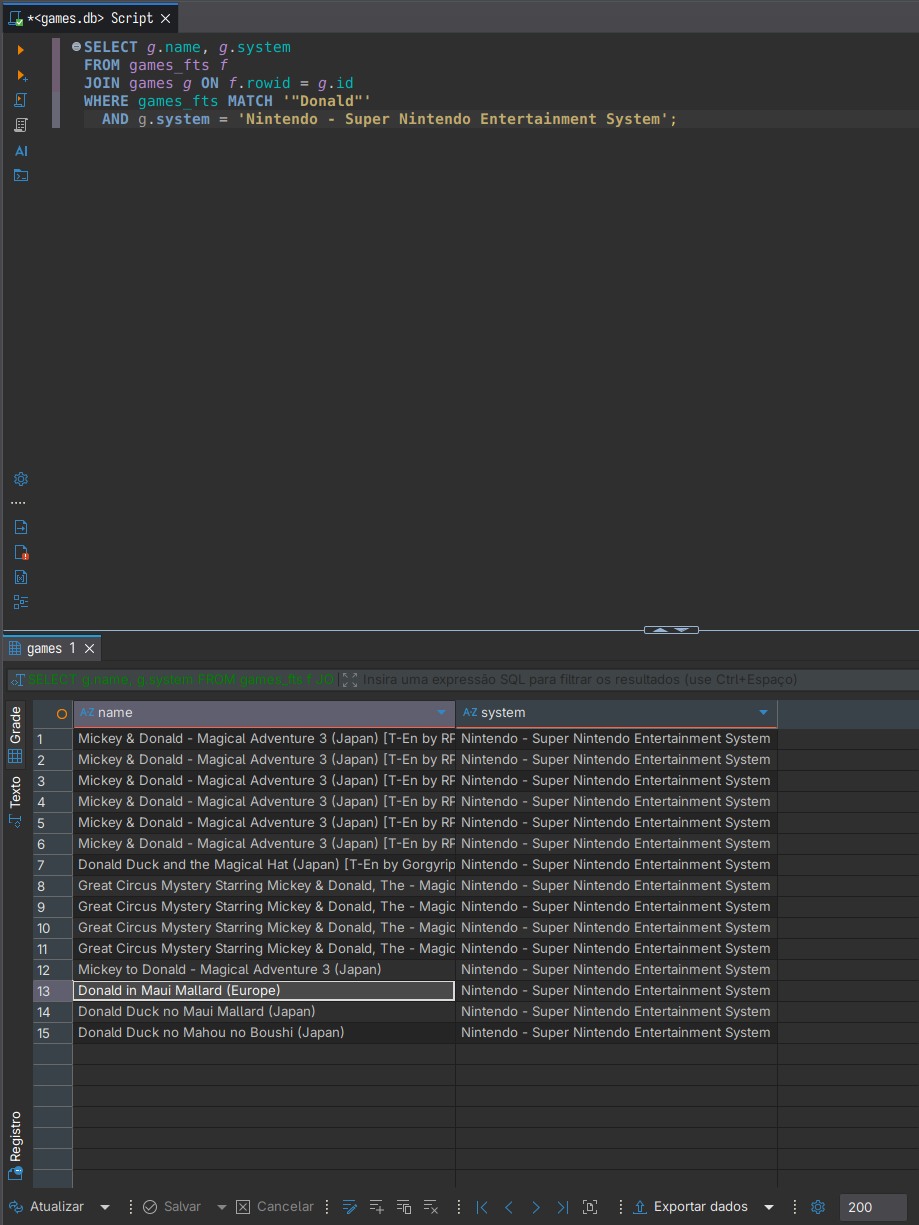Expand the filter panel icon
Image resolution: width=919 pixels, height=1225 pixels.
[350, 679]
